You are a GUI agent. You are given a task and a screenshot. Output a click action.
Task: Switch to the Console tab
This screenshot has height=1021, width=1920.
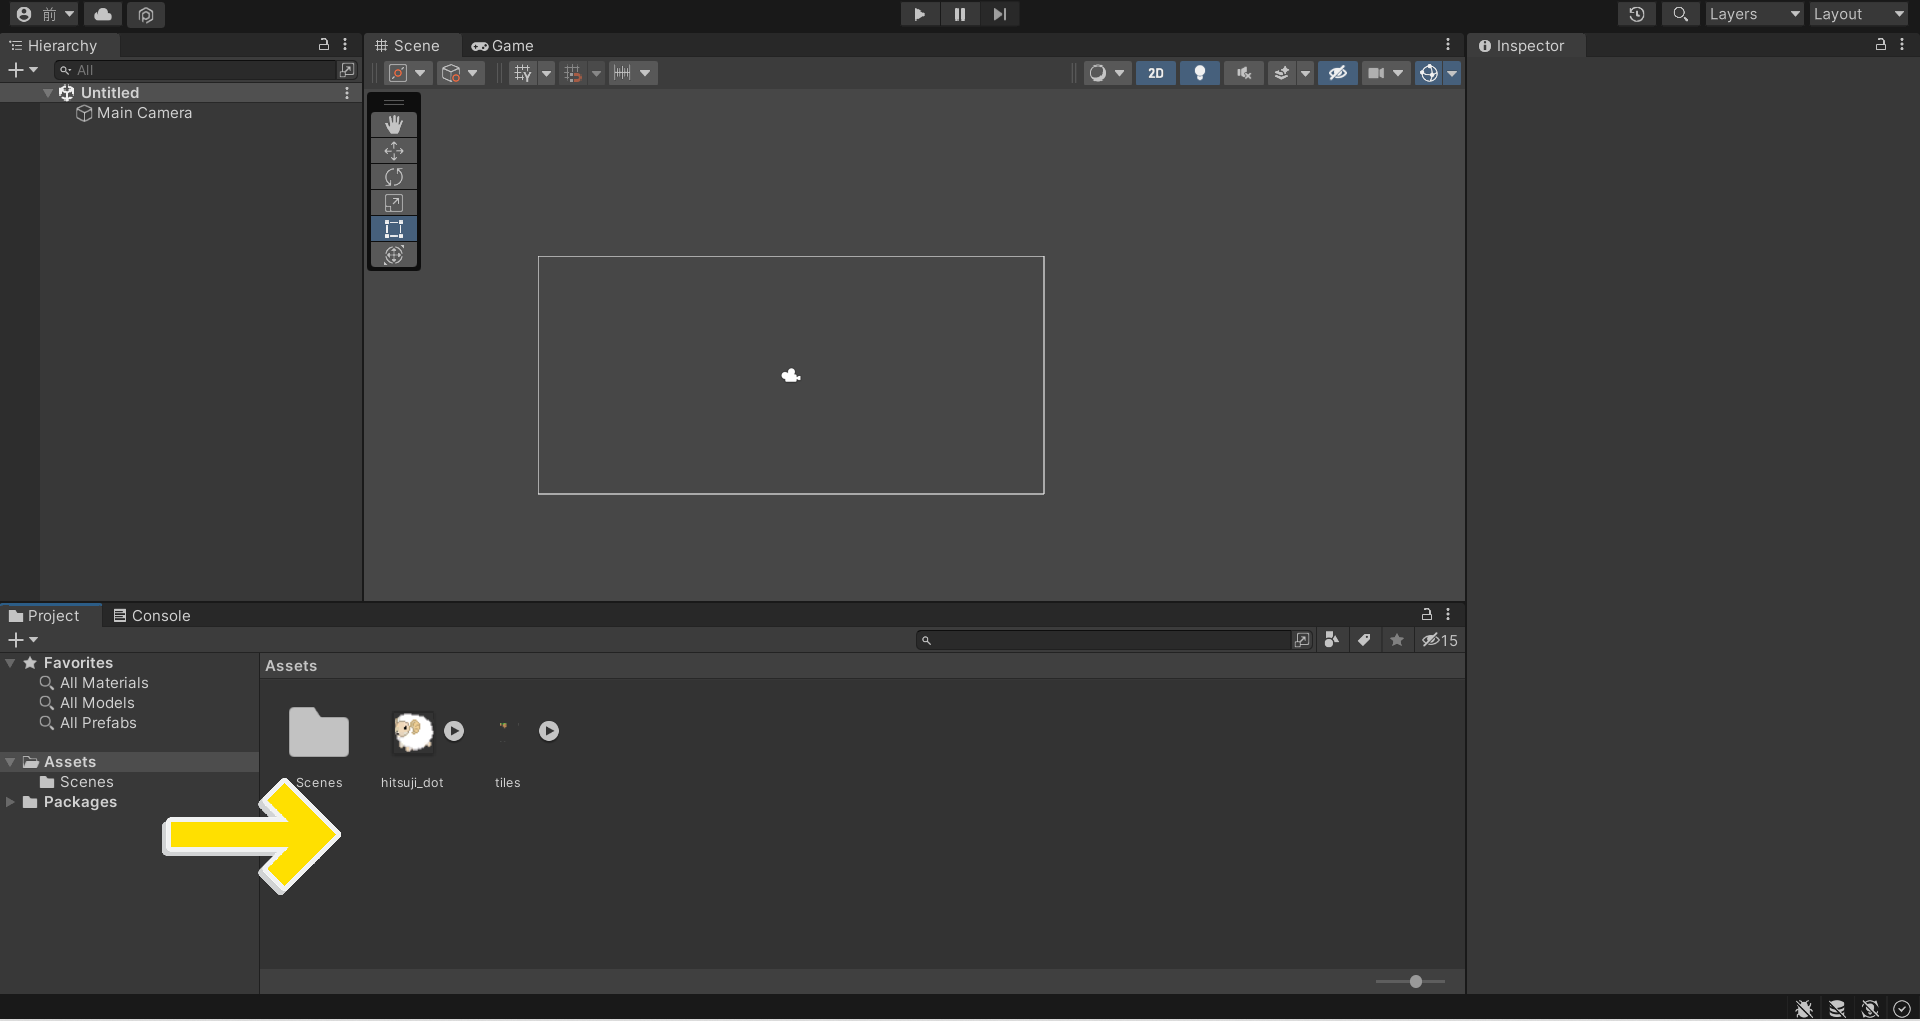[152, 616]
